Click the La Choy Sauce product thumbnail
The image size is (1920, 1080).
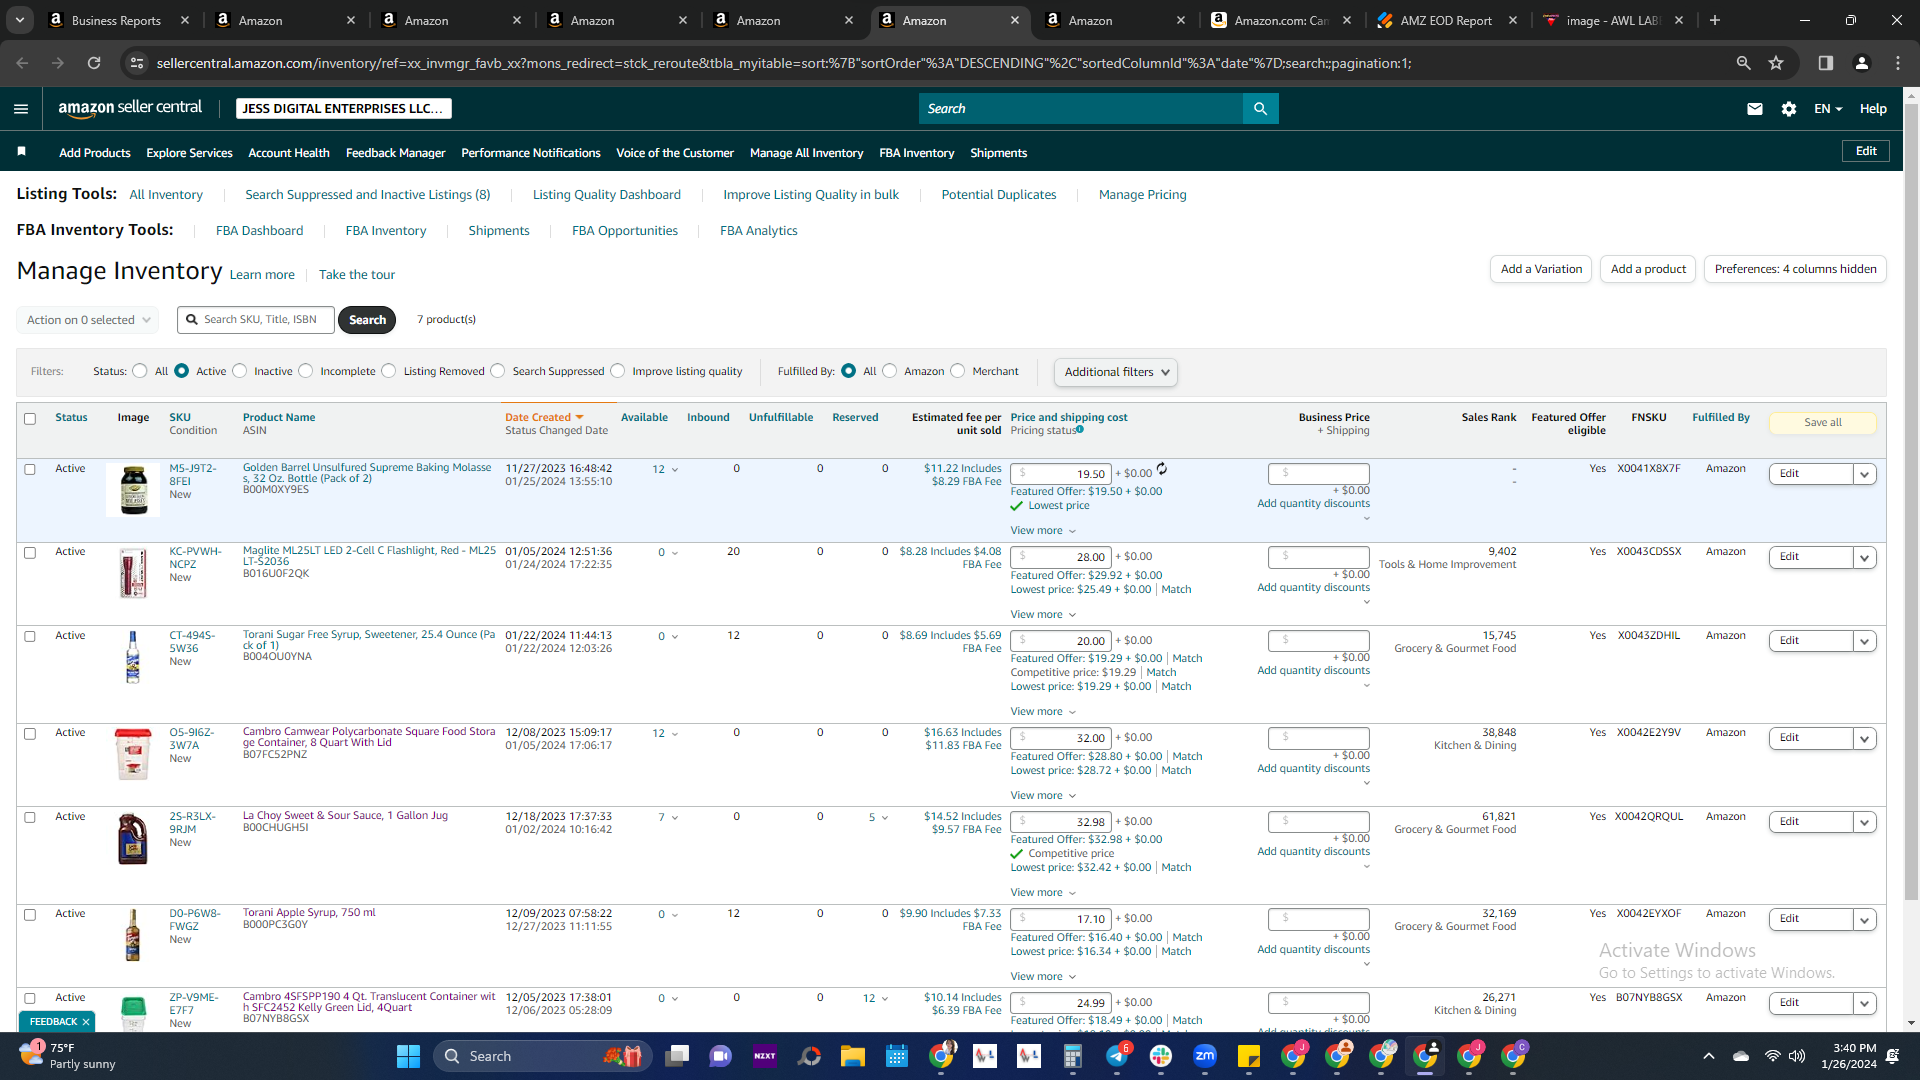click(133, 838)
